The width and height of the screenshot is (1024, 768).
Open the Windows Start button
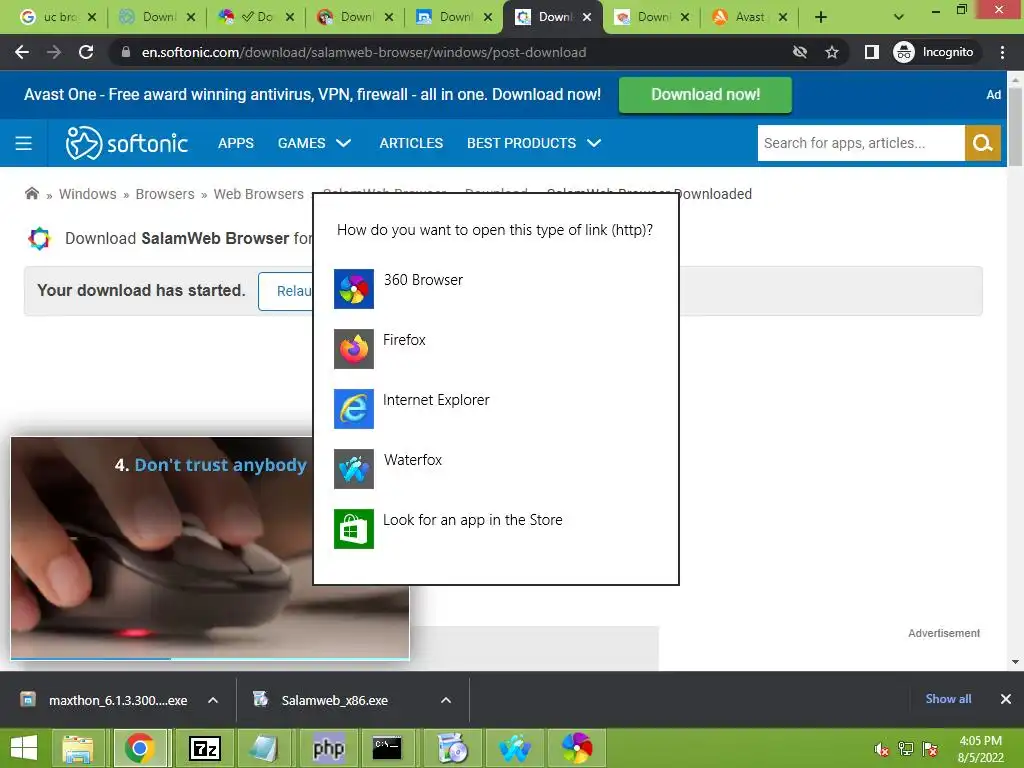point(24,748)
